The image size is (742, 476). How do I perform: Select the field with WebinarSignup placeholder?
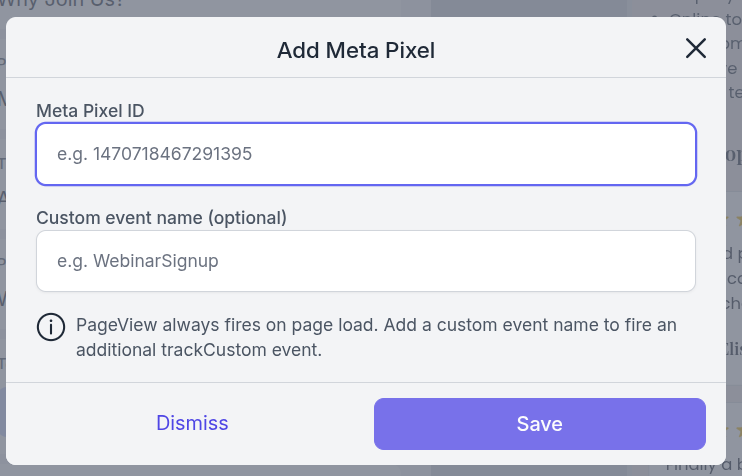click(366, 261)
